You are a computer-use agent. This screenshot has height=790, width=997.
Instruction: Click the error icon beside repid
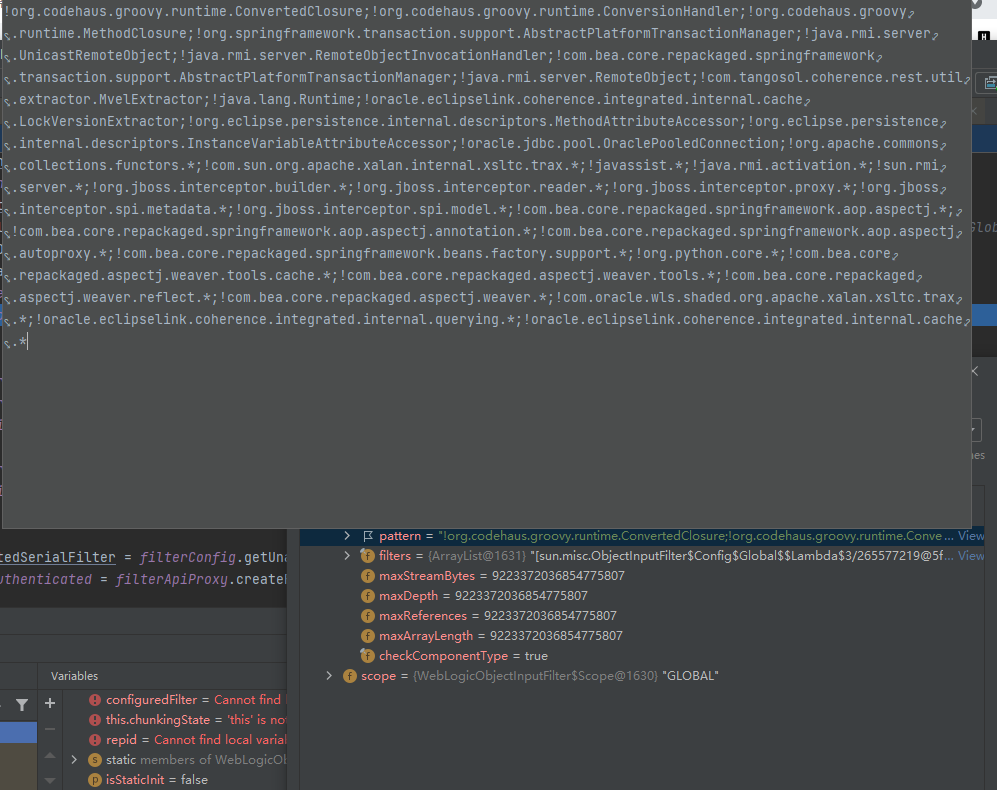coord(95,740)
